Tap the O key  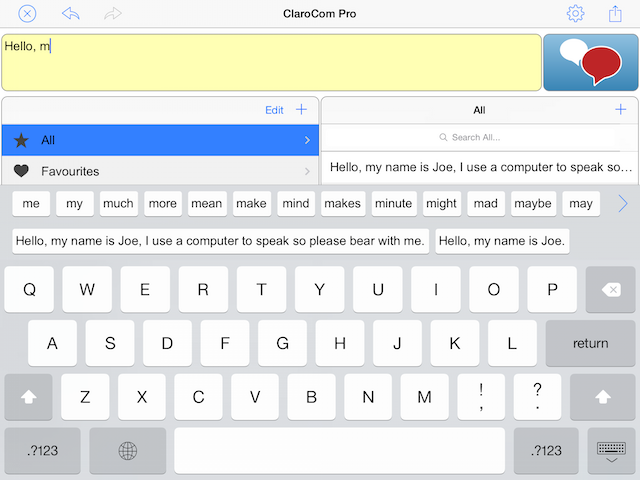(x=494, y=289)
